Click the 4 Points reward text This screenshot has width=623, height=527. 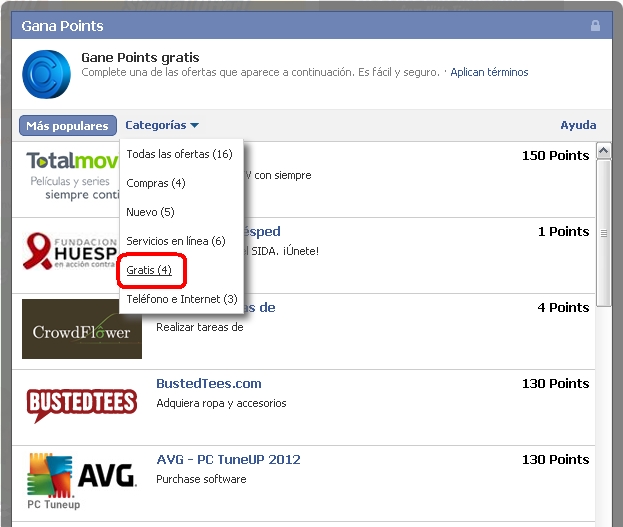tap(563, 308)
